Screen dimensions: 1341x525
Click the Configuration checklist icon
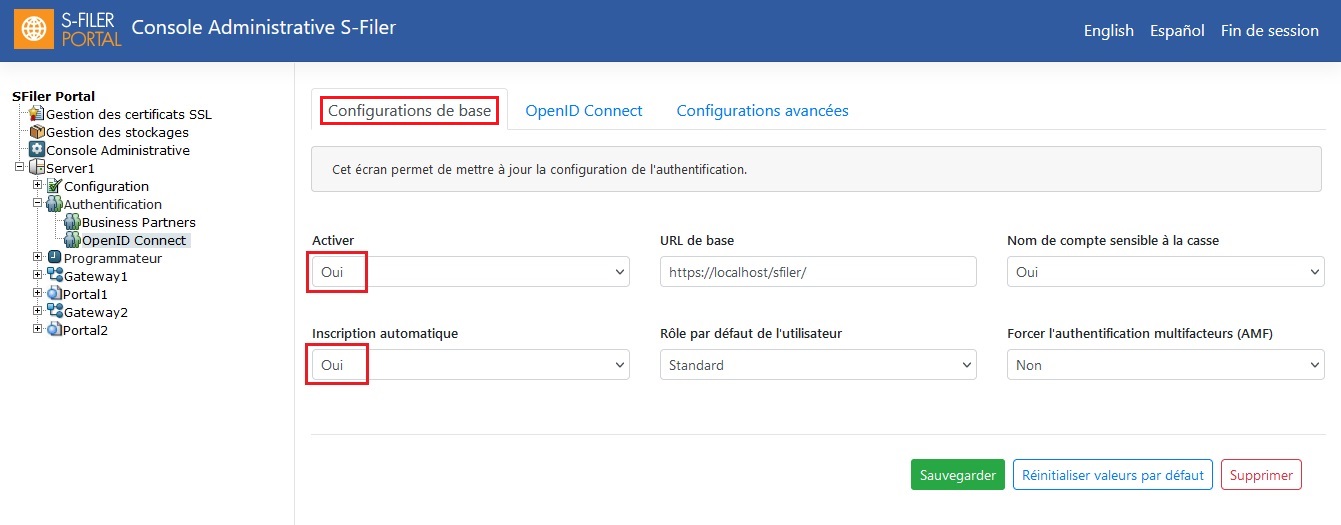pyautogui.click(x=55, y=186)
